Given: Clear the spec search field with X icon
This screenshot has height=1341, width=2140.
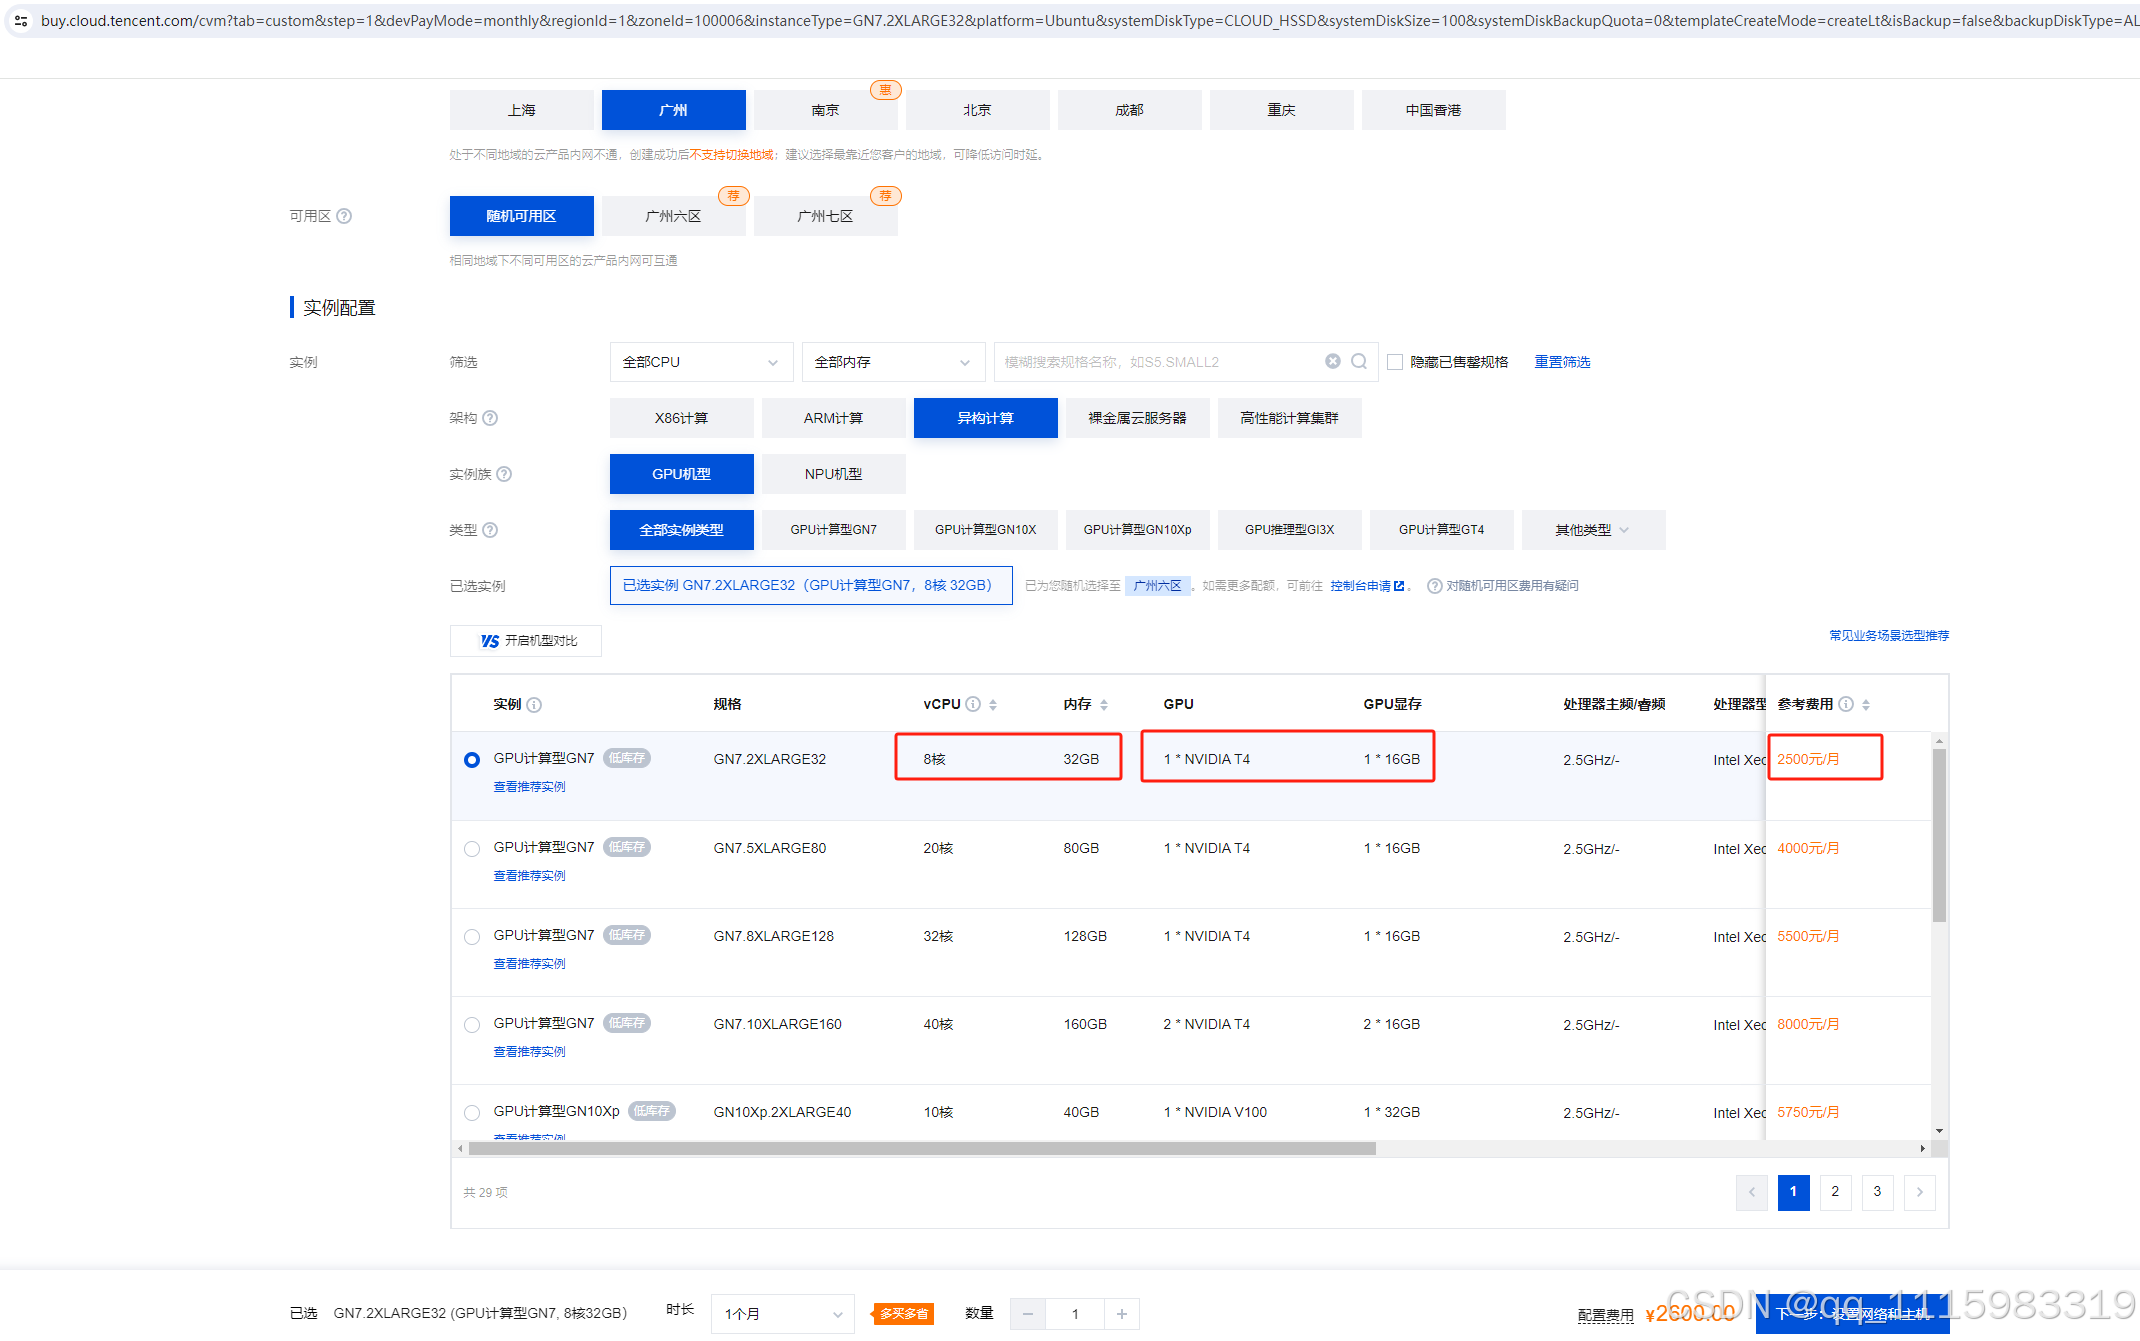Looking at the screenshot, I should point(1333,362).
